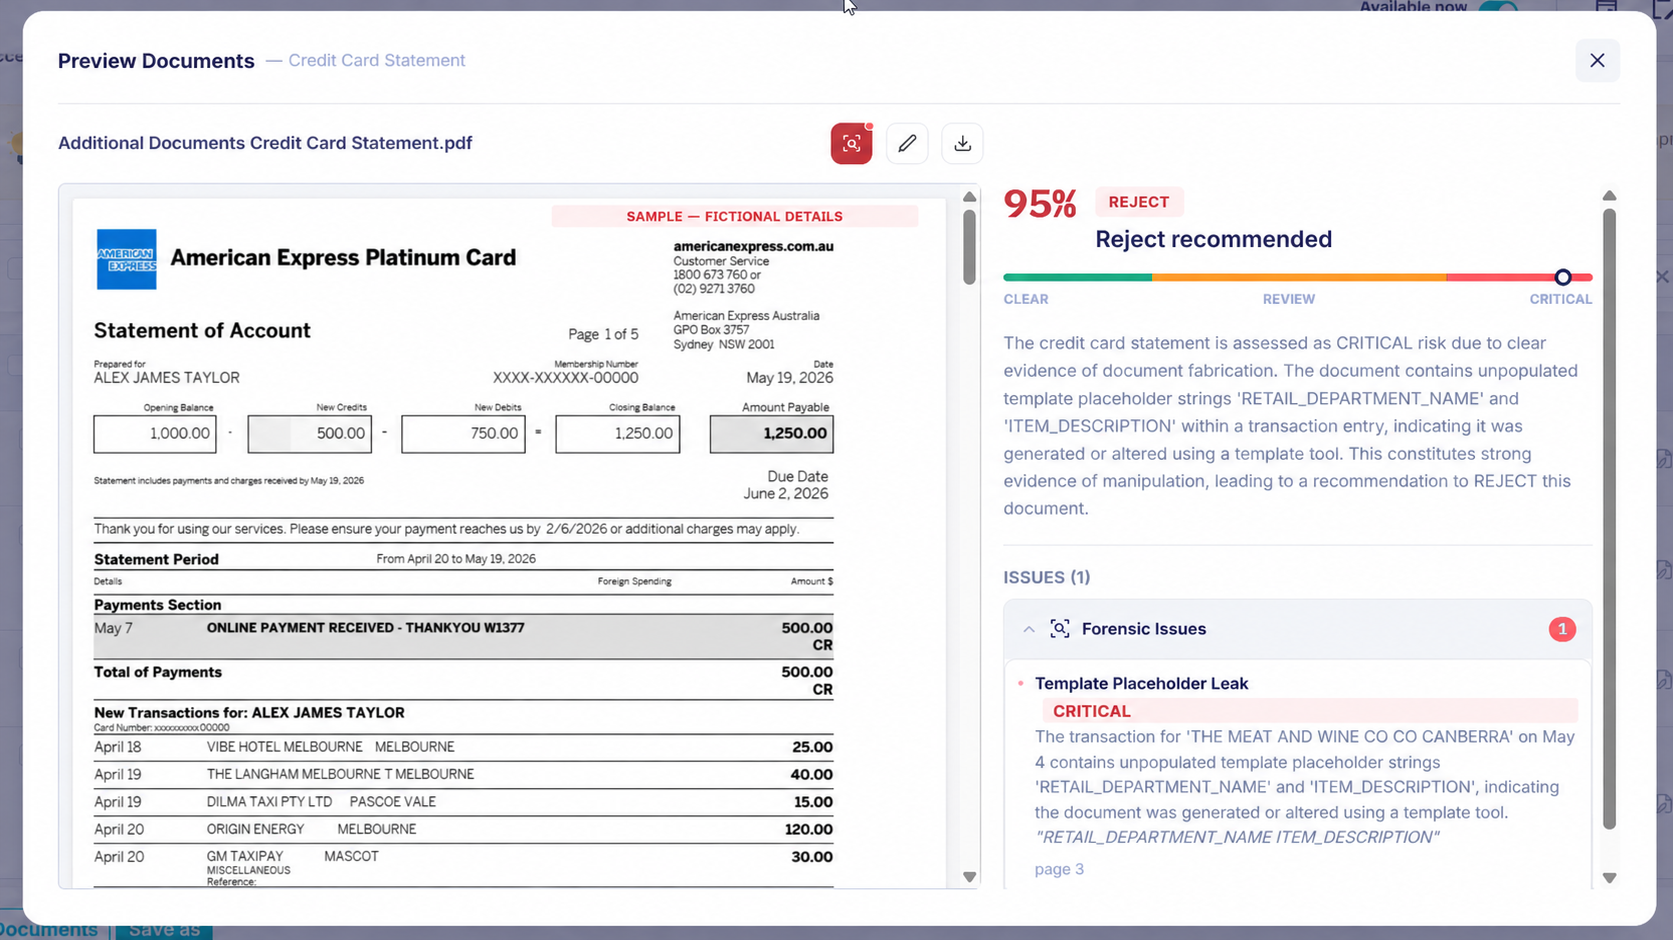Click the 'ISSUES (1)' heading
Screen dimensions: 1673x940
click(x=1047, y=577)
